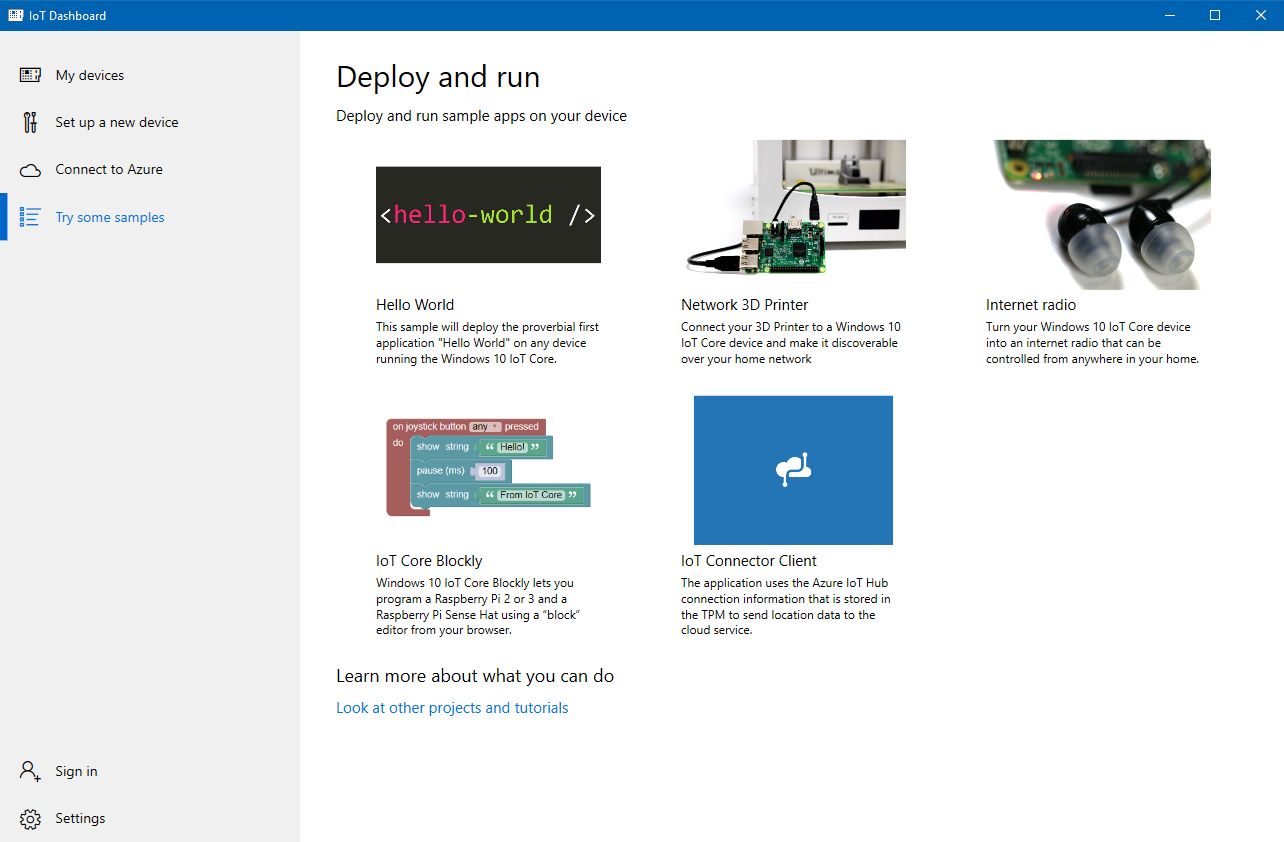Click the IoT Core Blockly description text
The width and height of the screenshot is (1284, 842).
point(479,607)
